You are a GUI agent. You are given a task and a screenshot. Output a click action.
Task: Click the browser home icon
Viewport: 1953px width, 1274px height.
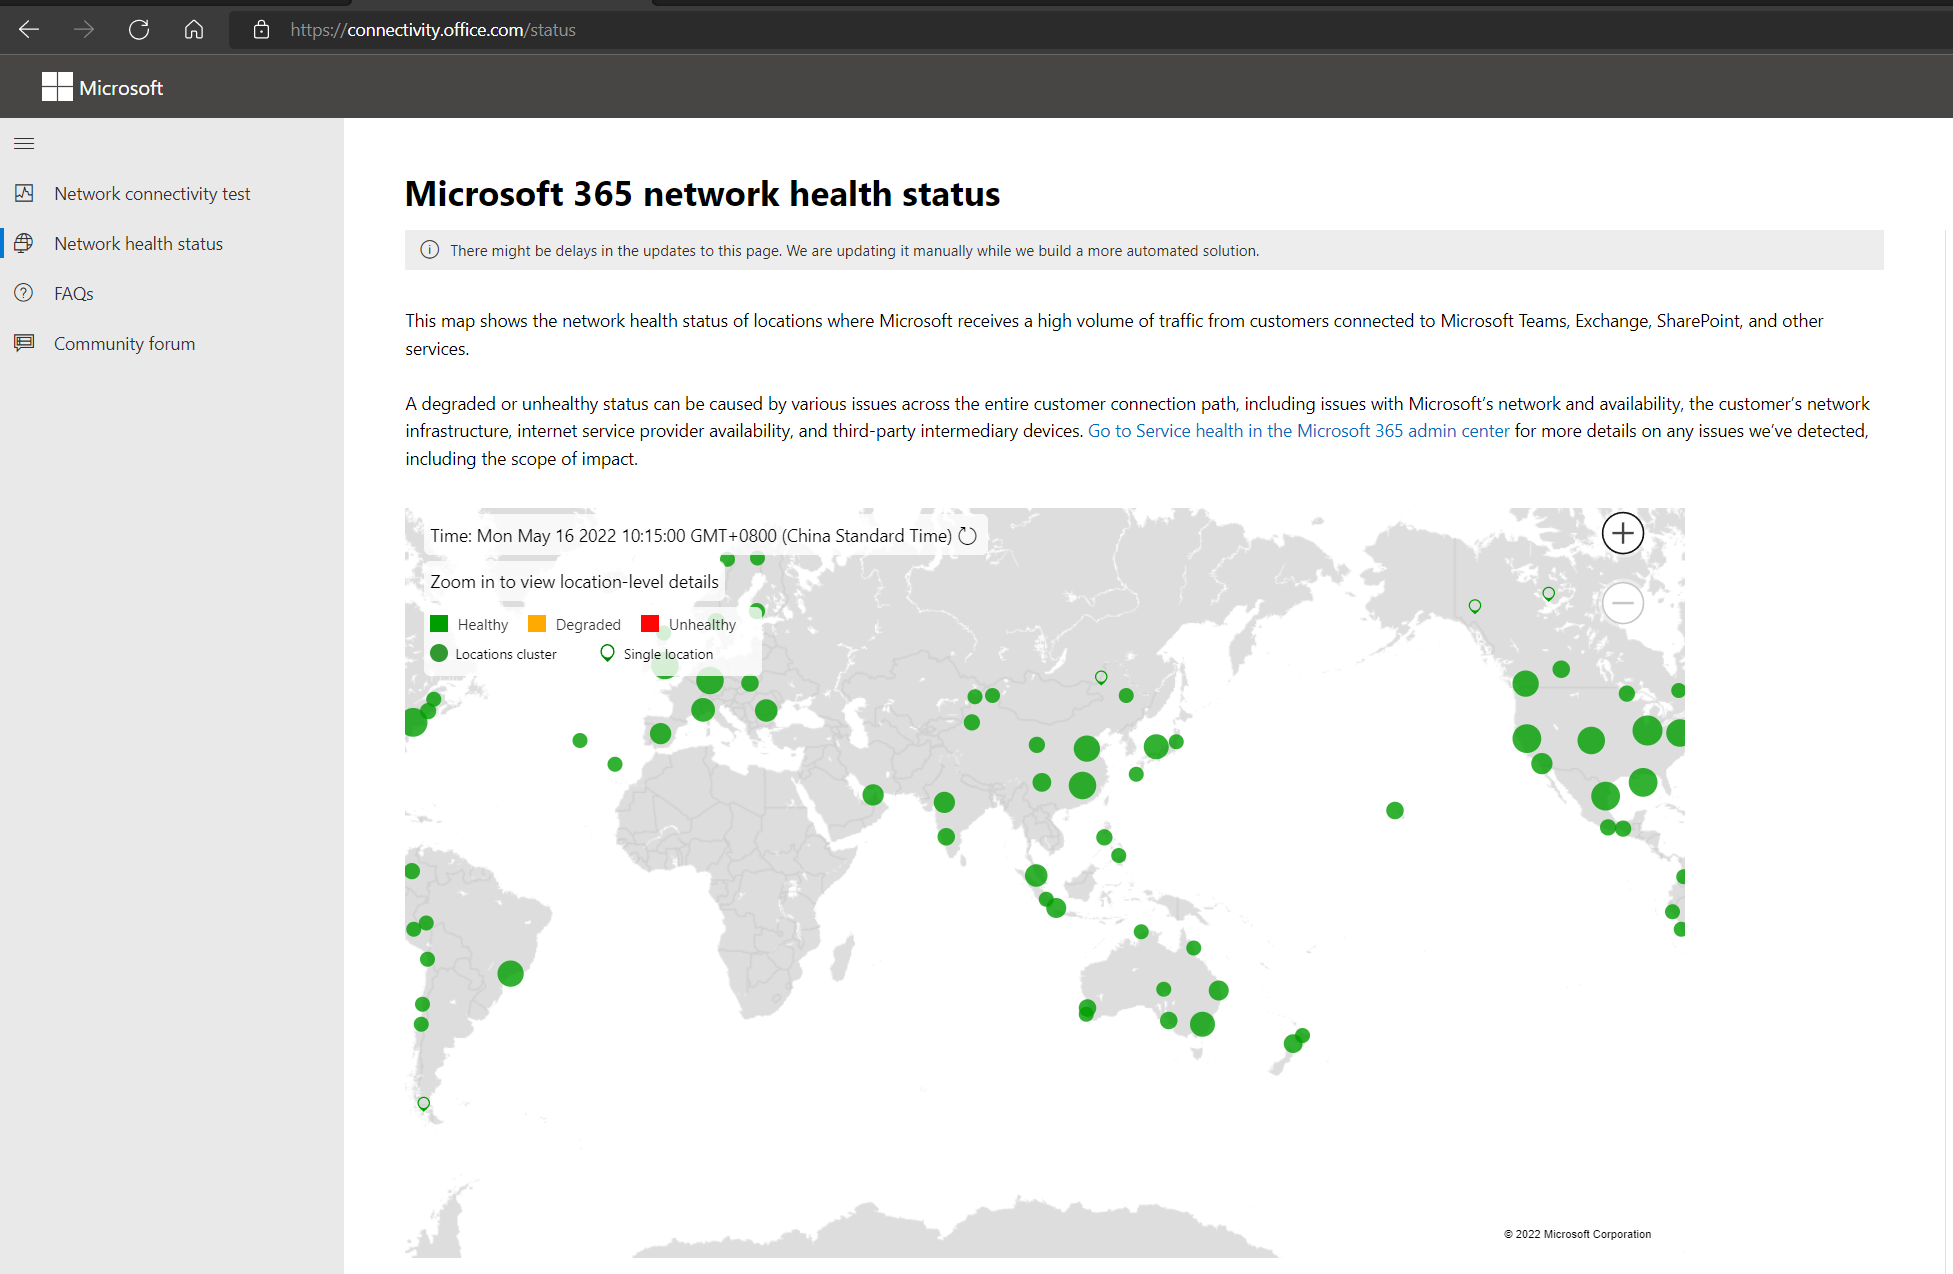[x=194, y=29]
